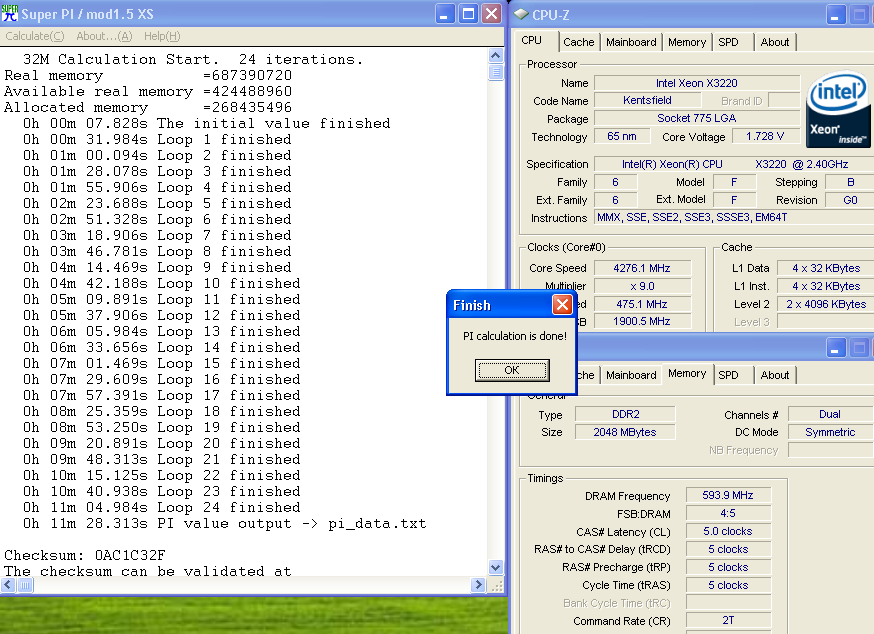The height and width of the screenshot is (634, 874).
Task: Click scroll up arrow in Super PI output
Action: pyautogui.click(x=496, y=55)
